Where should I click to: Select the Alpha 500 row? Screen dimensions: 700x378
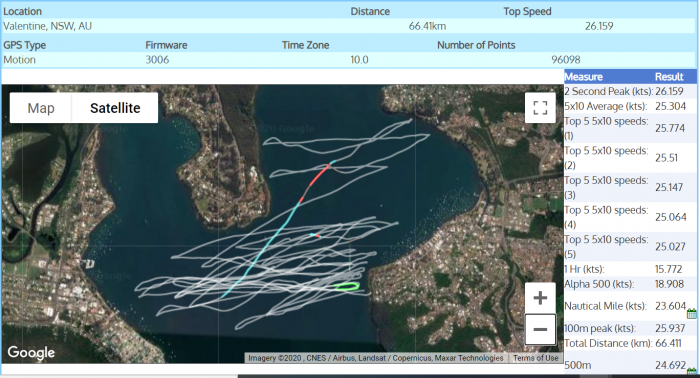[630, 284]
